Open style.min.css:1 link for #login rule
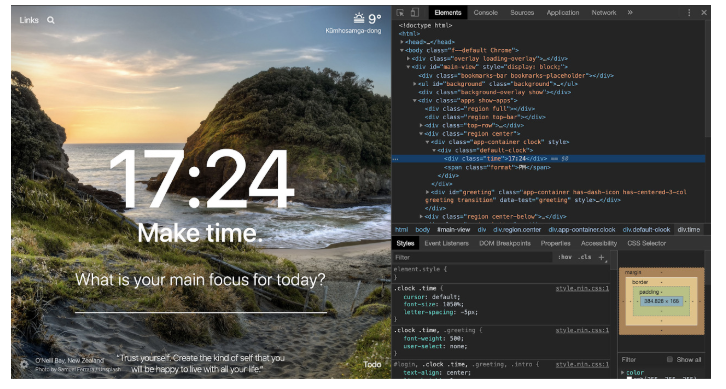Image resolution: width=726 pixels, height=389 pixels. 582,364
